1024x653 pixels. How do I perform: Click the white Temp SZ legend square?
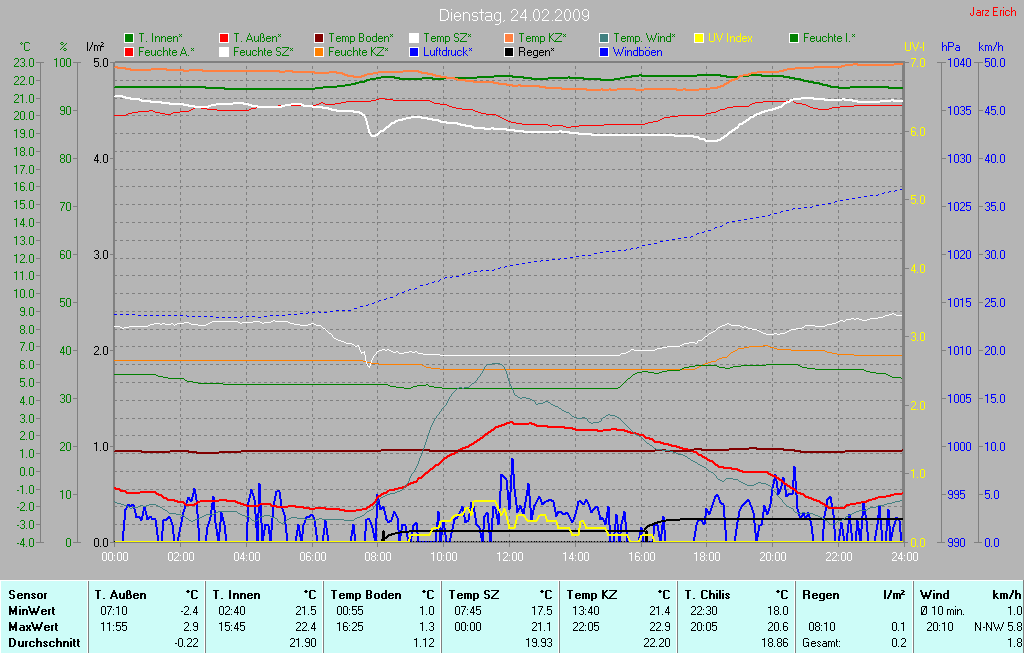point(414,38)
